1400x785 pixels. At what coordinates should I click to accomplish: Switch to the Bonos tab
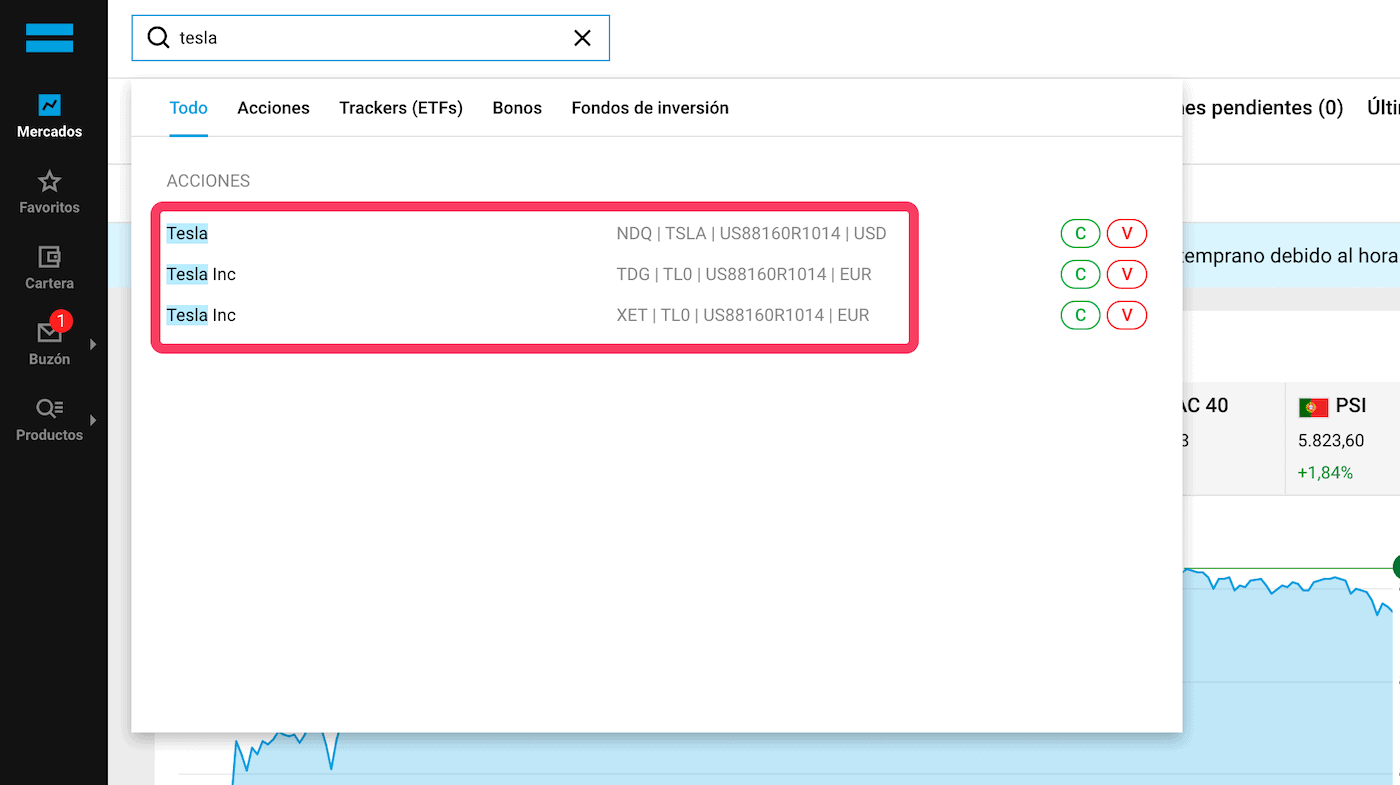517,108
